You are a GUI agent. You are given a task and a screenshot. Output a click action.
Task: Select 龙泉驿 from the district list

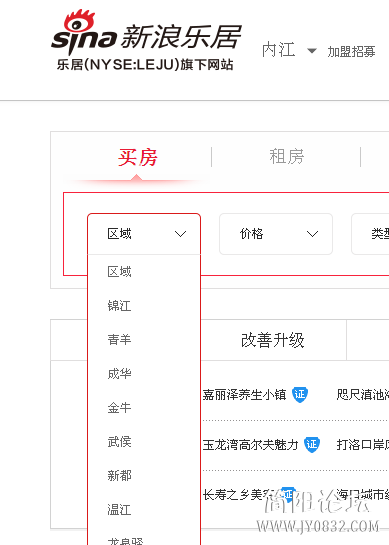point(125,541)
